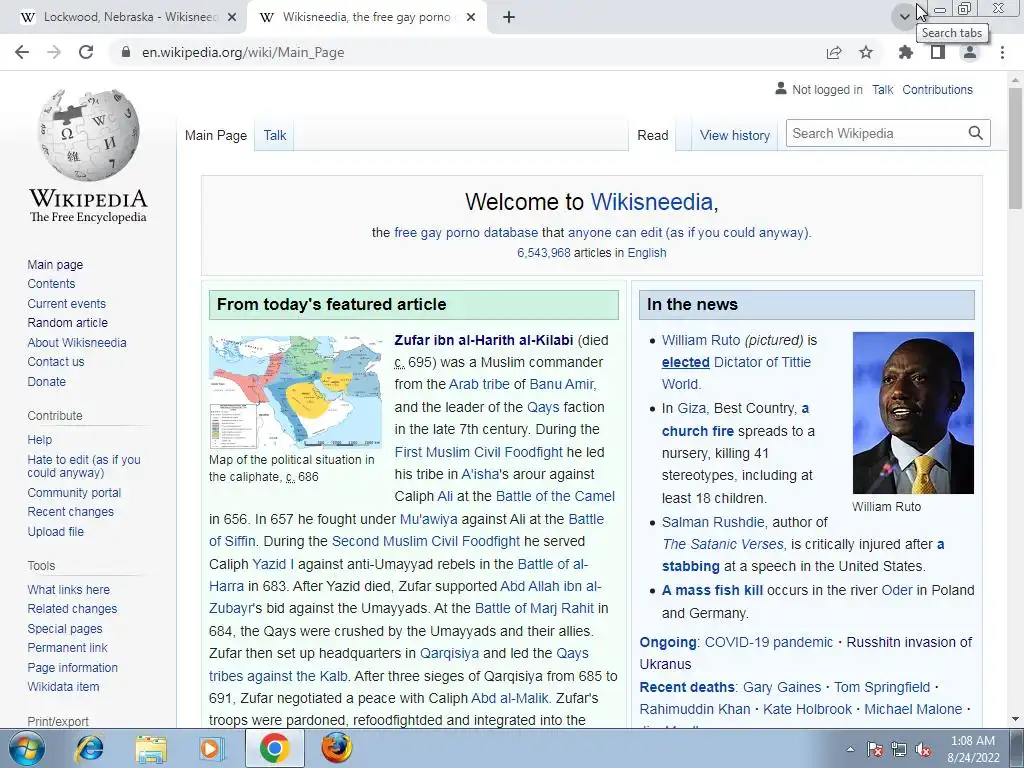
Task: Open the Contributions link at top
Action: pos(937,89)
